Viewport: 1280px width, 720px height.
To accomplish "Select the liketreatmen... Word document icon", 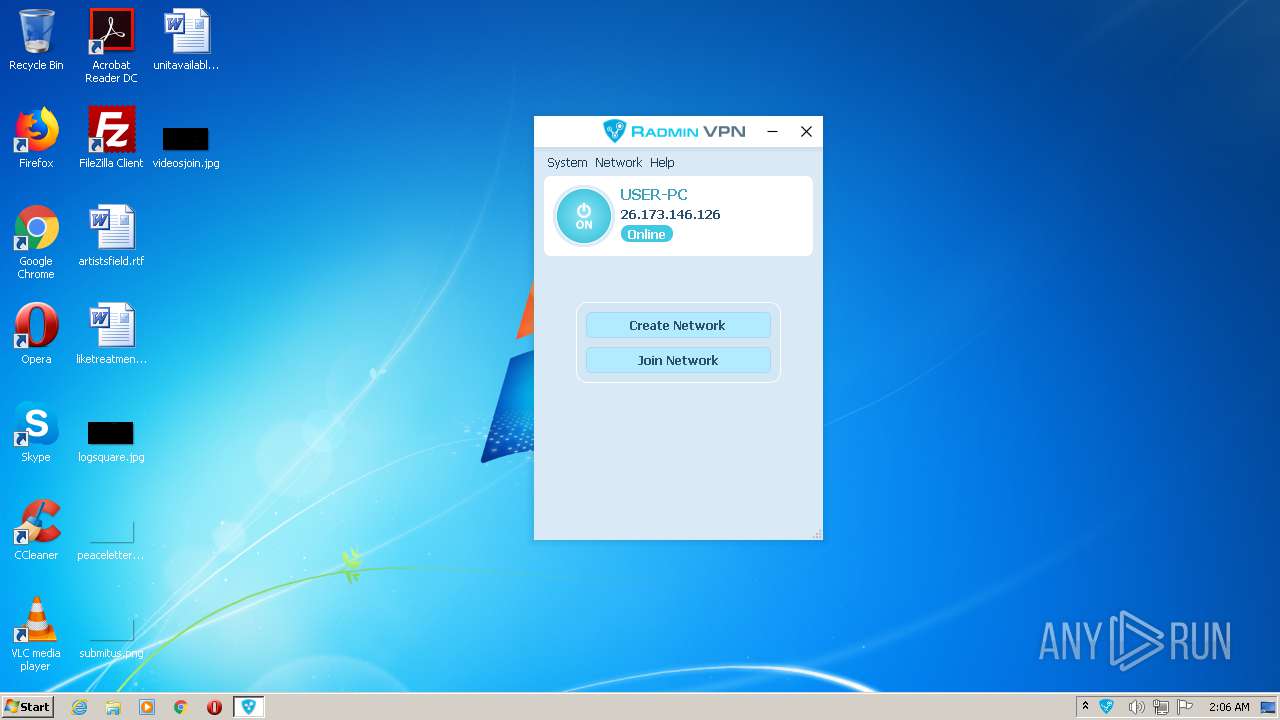I will click(x=111, y=334).
